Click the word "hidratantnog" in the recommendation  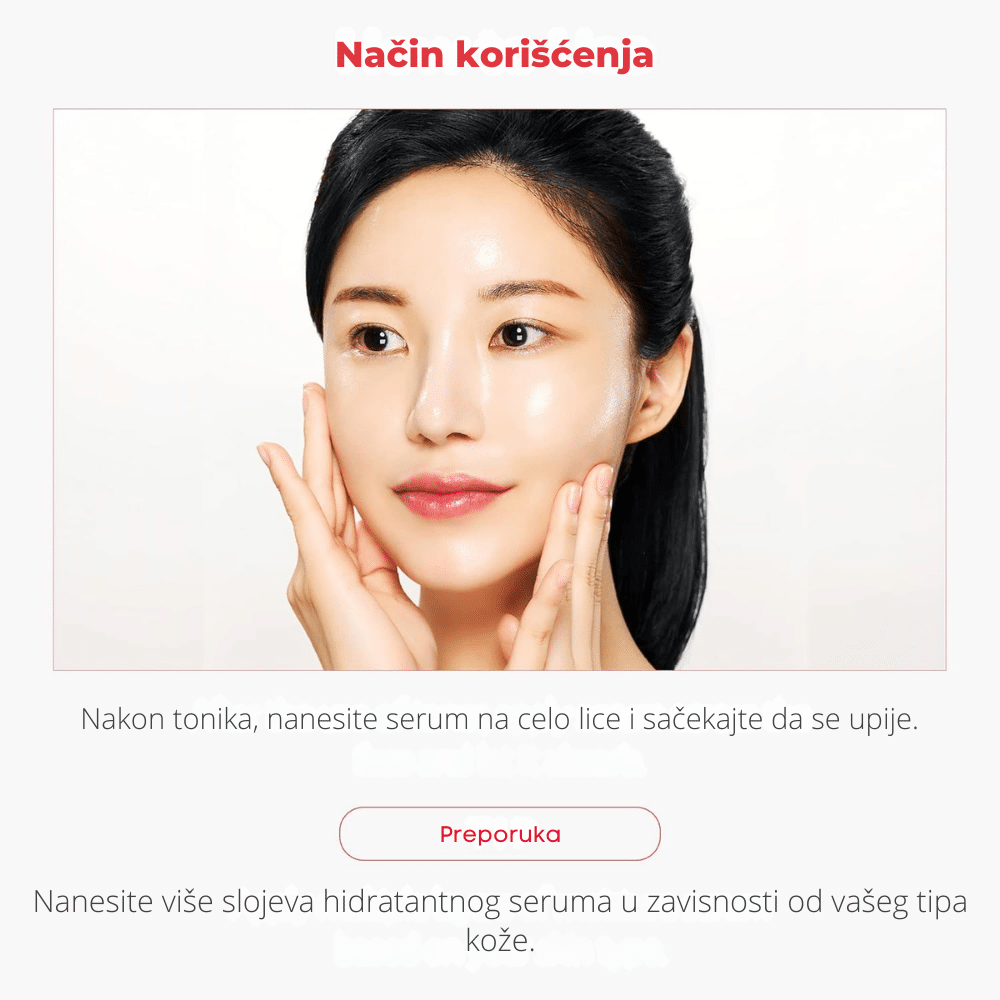pyautogui.click(x=411, y=902)
